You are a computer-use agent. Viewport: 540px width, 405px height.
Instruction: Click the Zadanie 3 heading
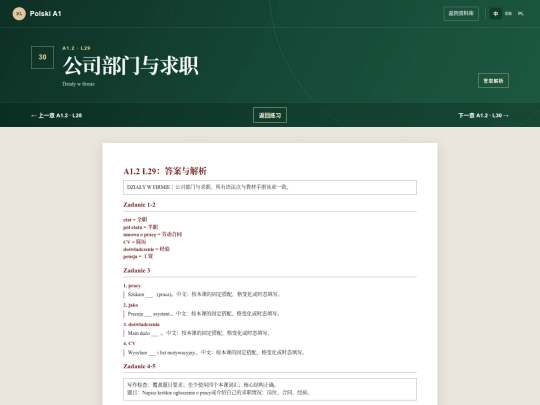[x=137, y=271]
